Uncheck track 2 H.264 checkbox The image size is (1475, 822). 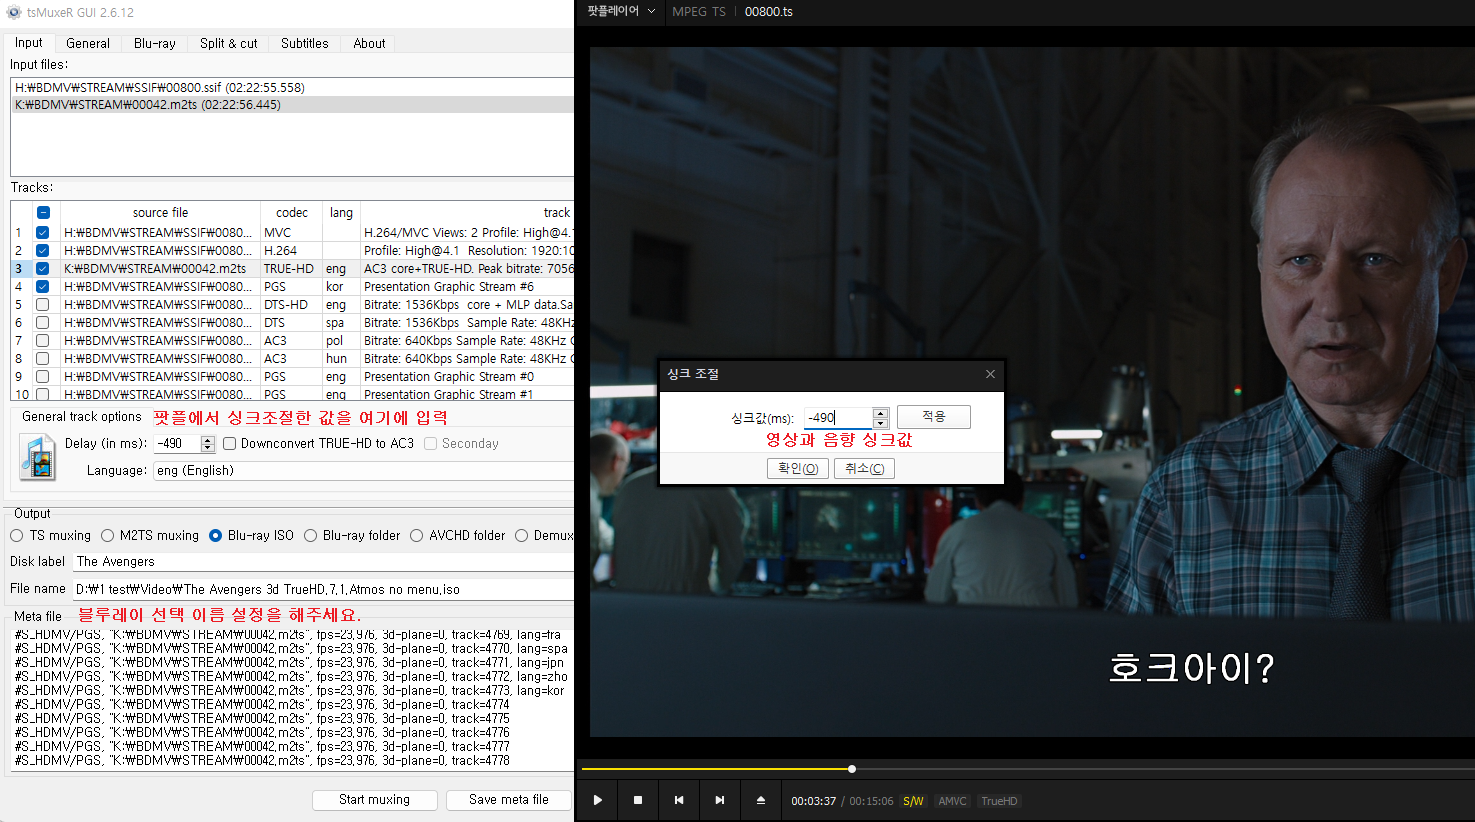coord(42,250)
